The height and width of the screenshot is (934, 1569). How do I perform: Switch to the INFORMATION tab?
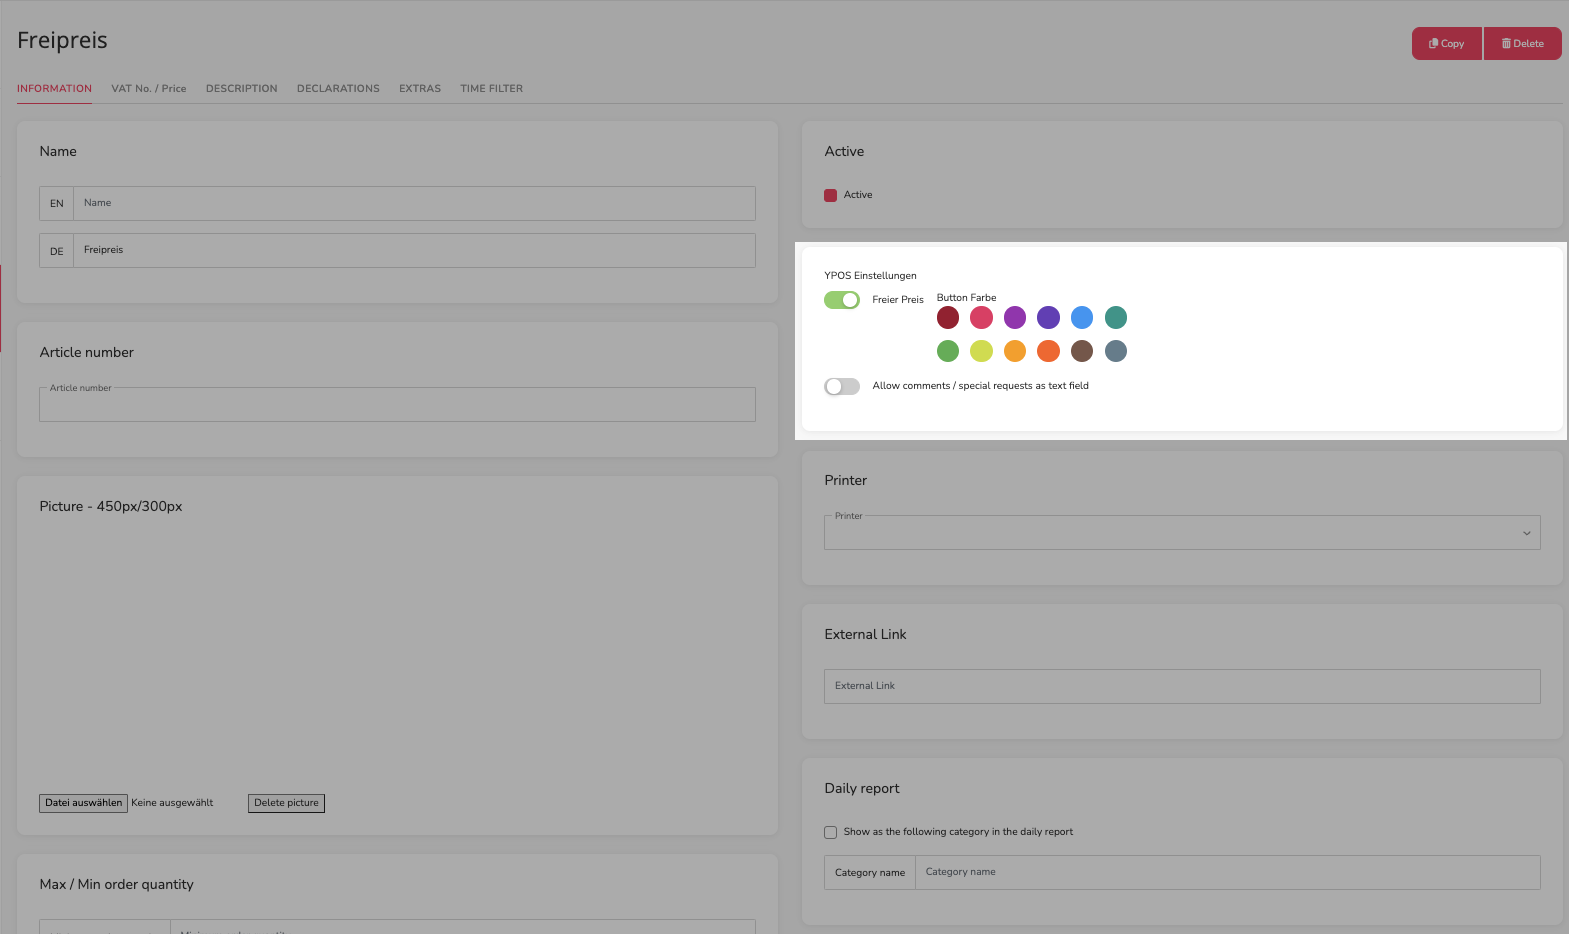point(54,89)
